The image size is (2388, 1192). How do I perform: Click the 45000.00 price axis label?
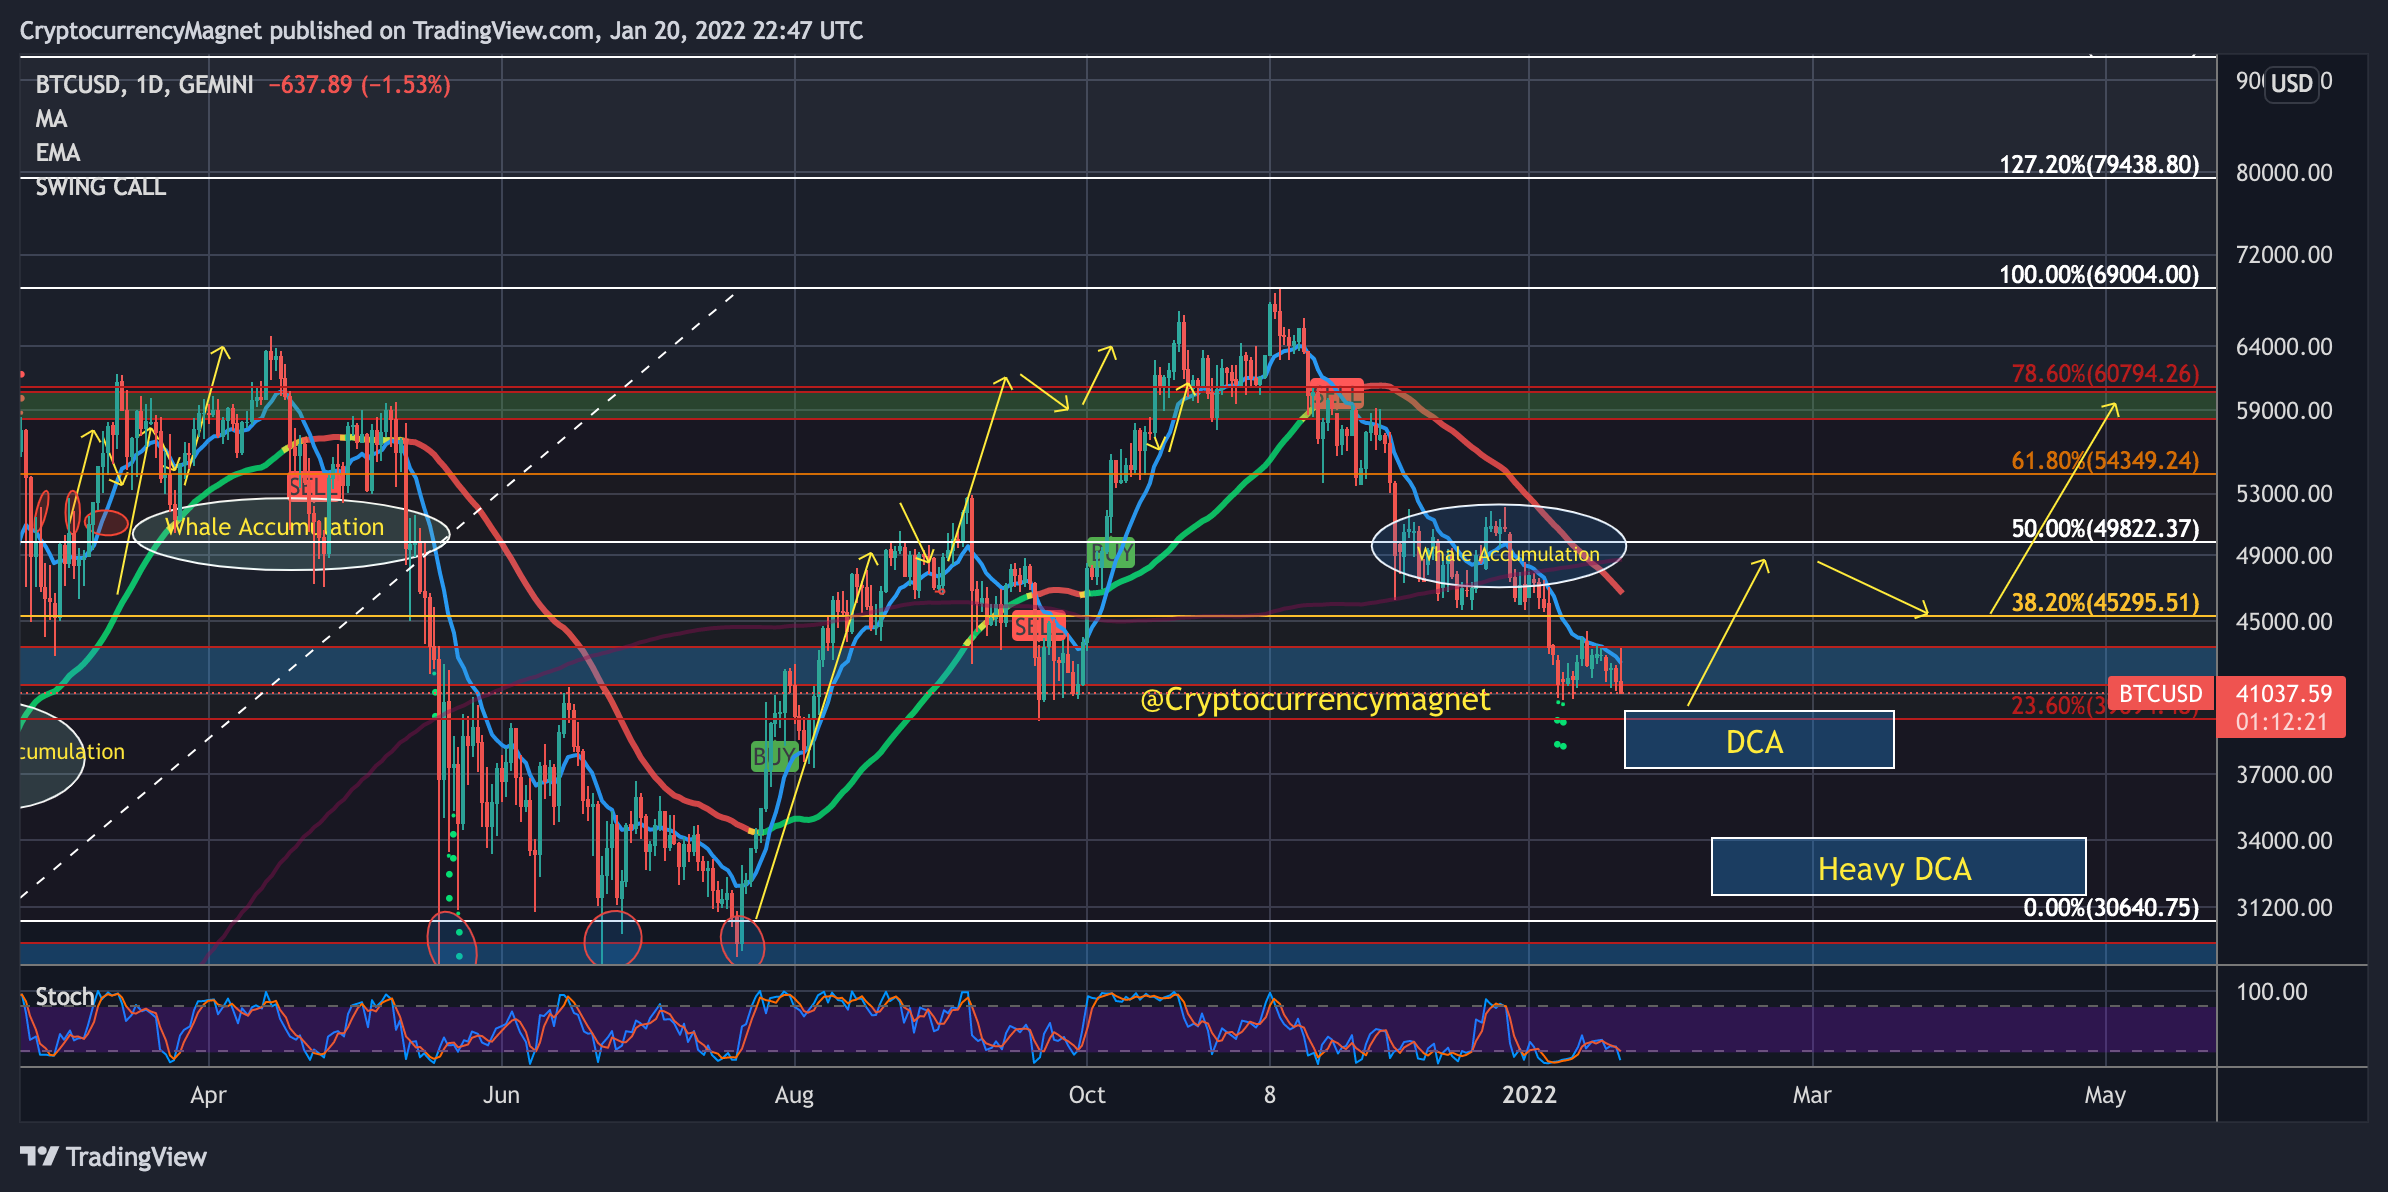pos(2283,621)
